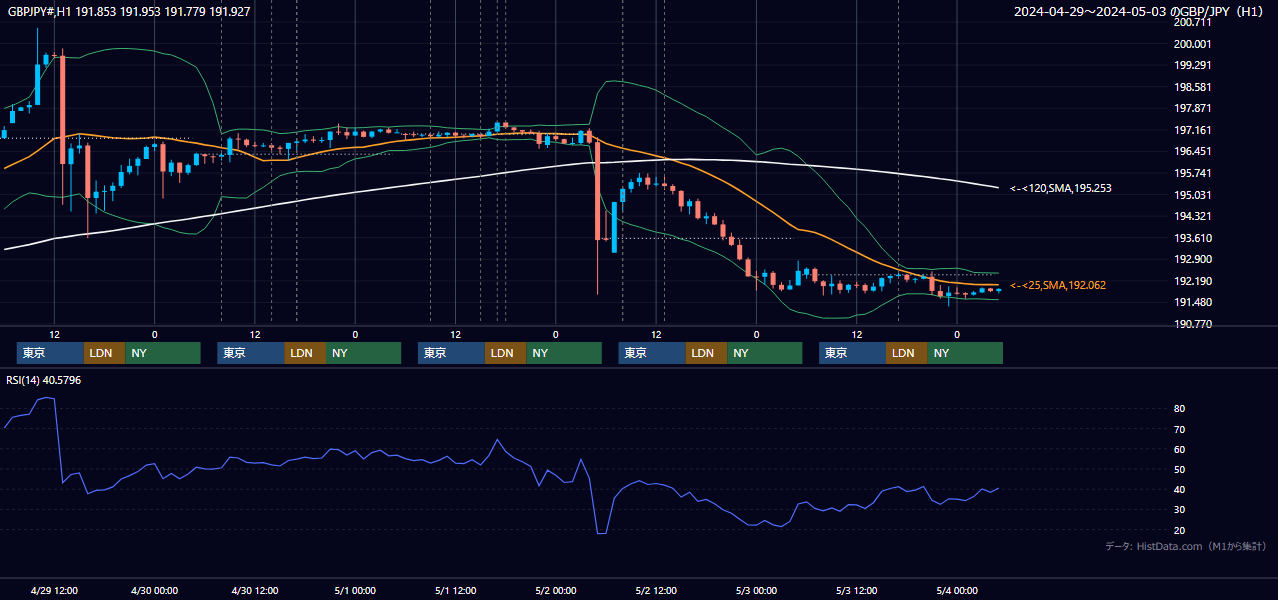This screenshot has width=1278, height=600.
Task: Click price level 200.001 on axis
Action: (x=1192, y=44)
